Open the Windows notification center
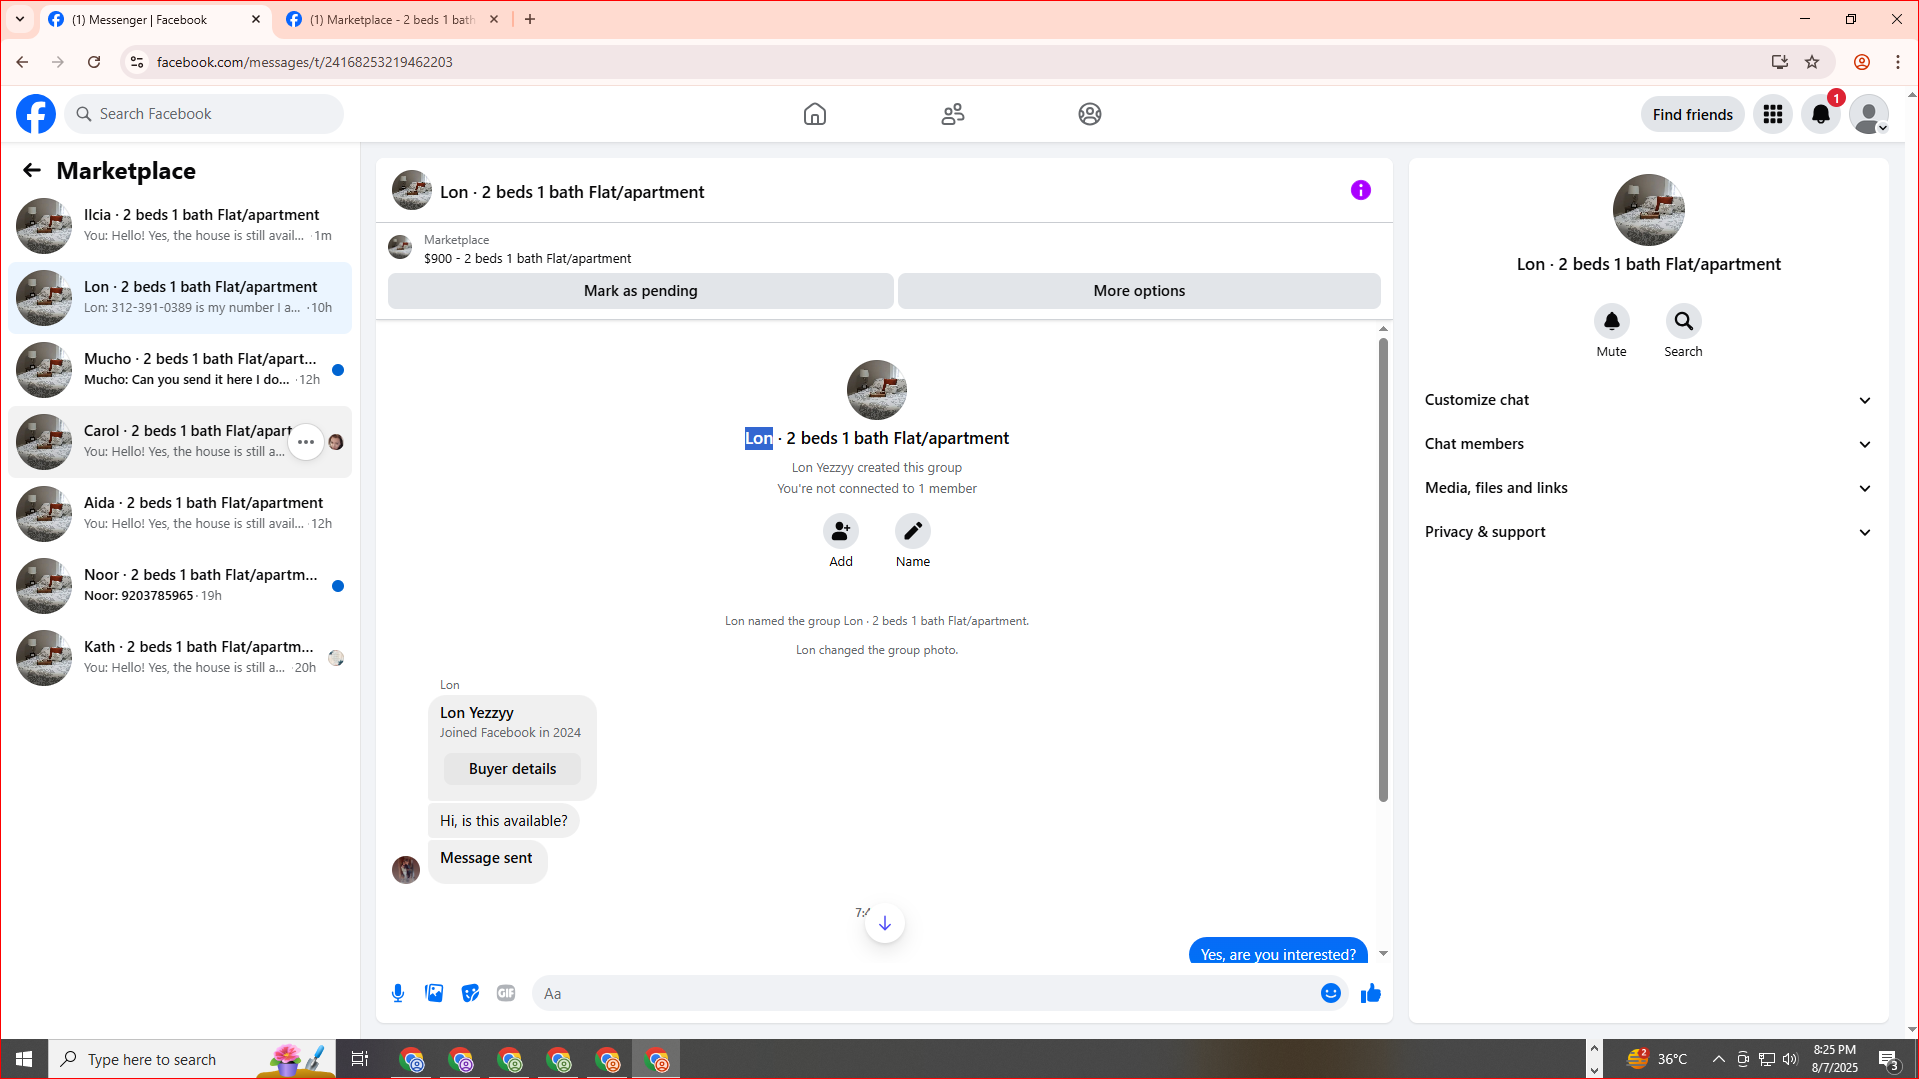Screen dimensions: 1919x1079 1888,1060
